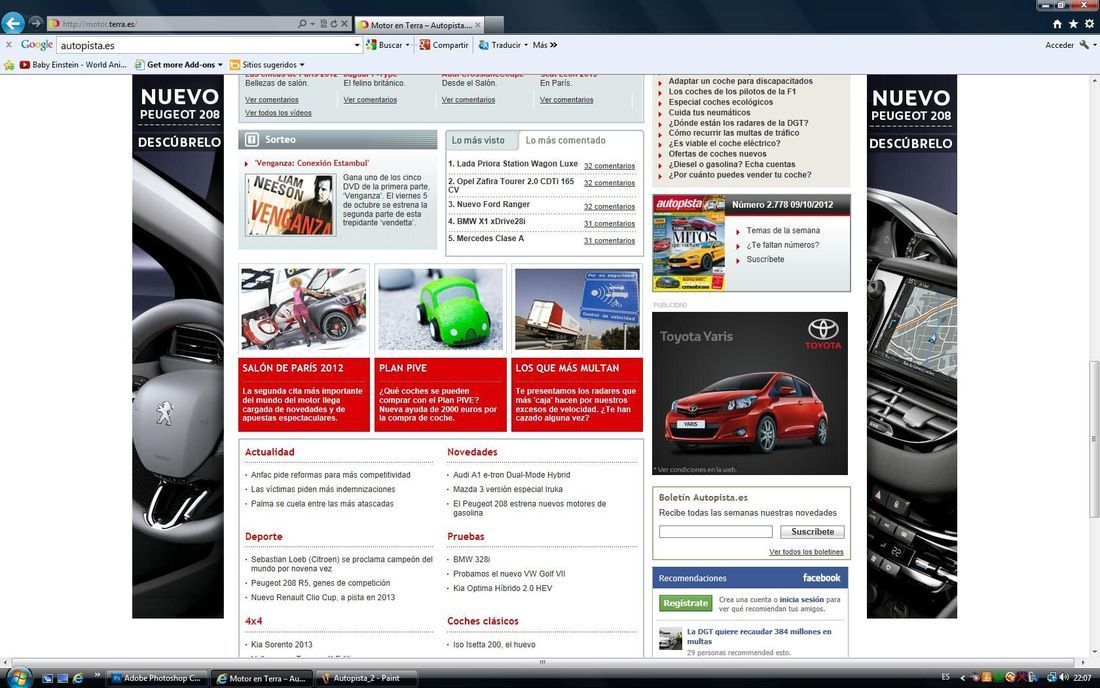Open the blank new tab button
The height and width of the screenshot is (688, 1100).
pyautogui.click(x=494, y=25)
